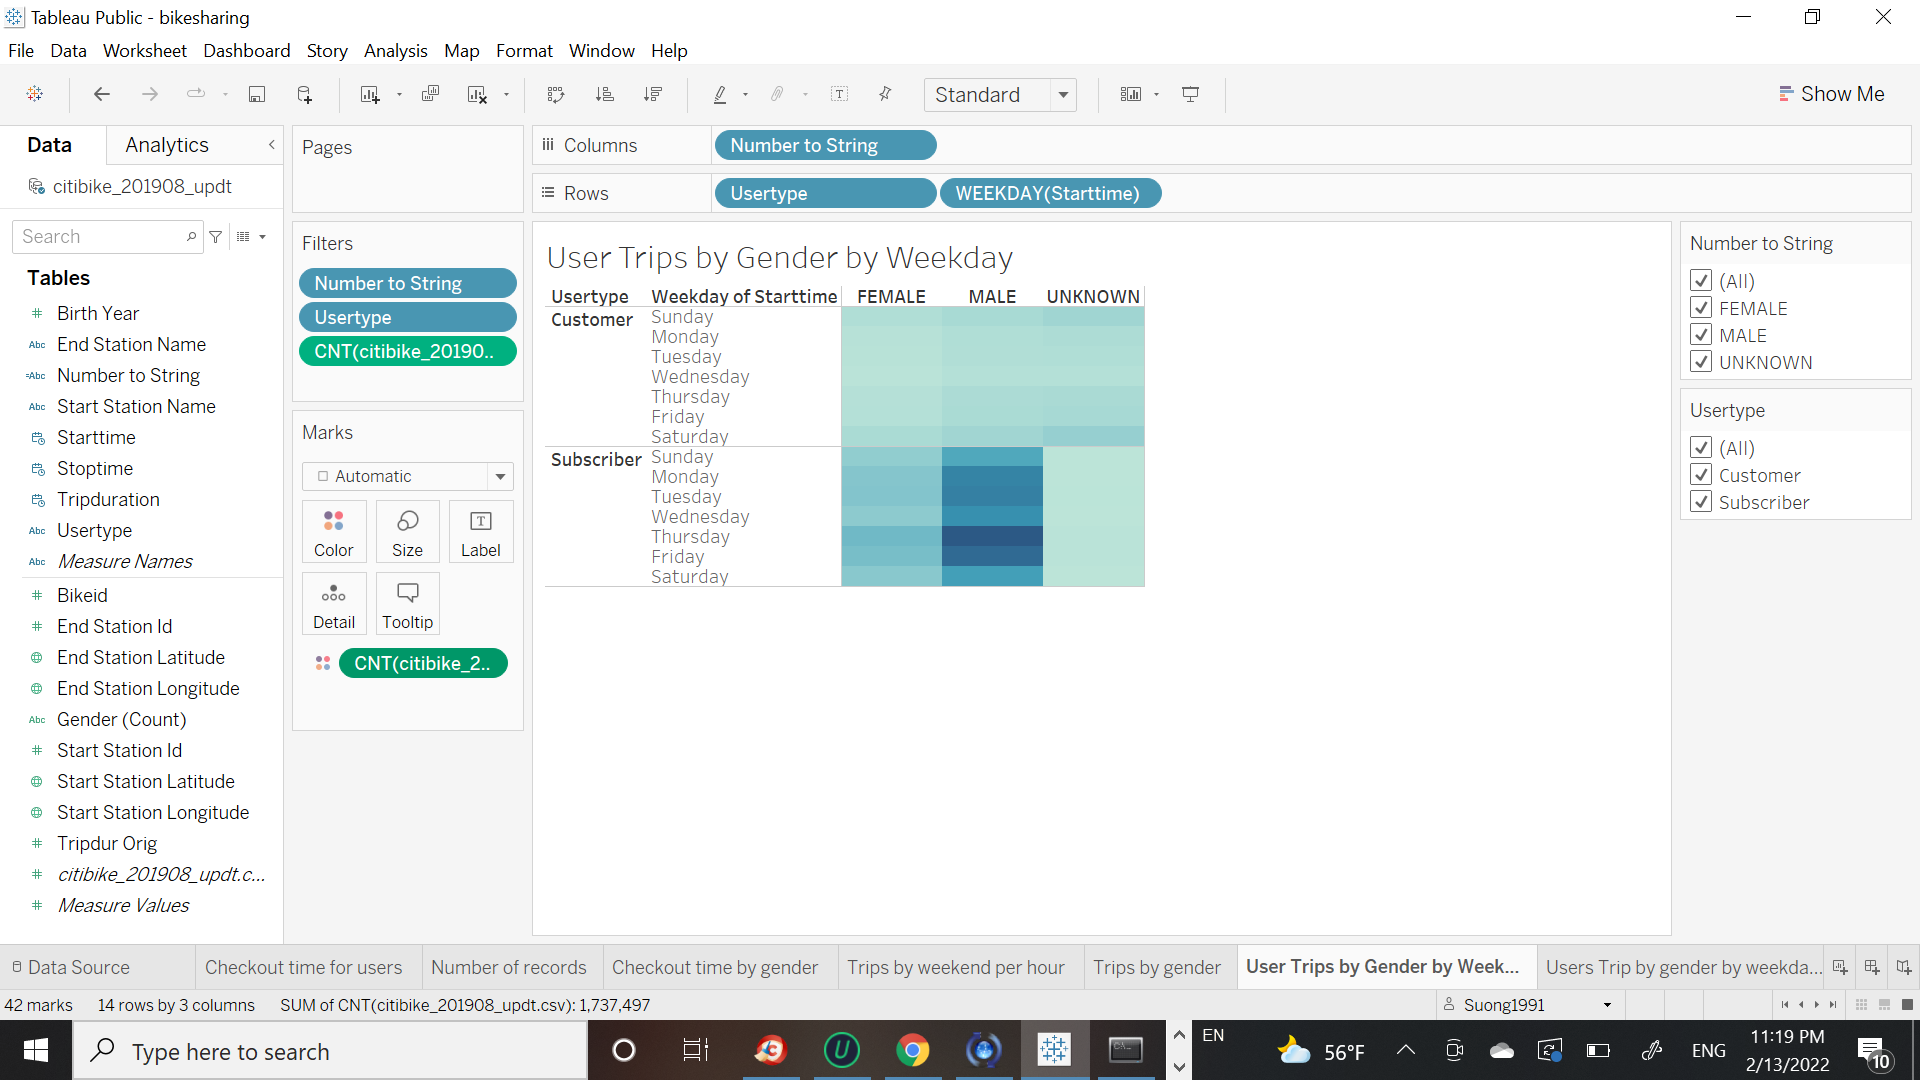
Task: Collapse the Data pane side arrow
Action: pyautogui.click(x=271, y=145)
